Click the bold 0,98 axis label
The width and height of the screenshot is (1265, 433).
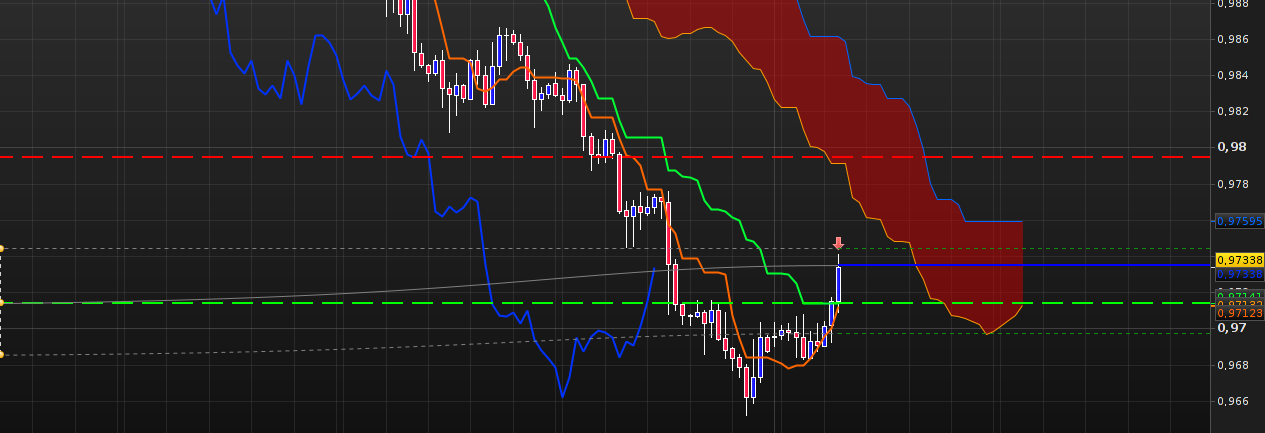1231,147
